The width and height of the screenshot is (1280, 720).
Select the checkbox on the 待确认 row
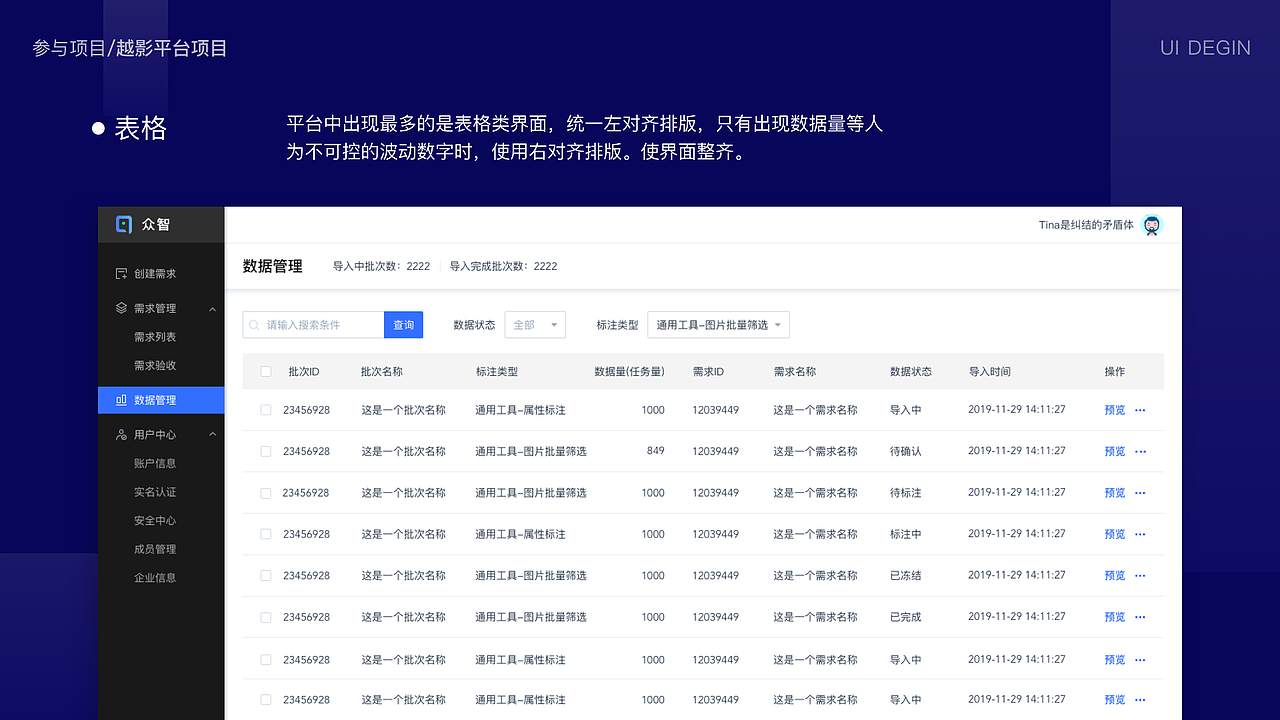click(265, 451)
